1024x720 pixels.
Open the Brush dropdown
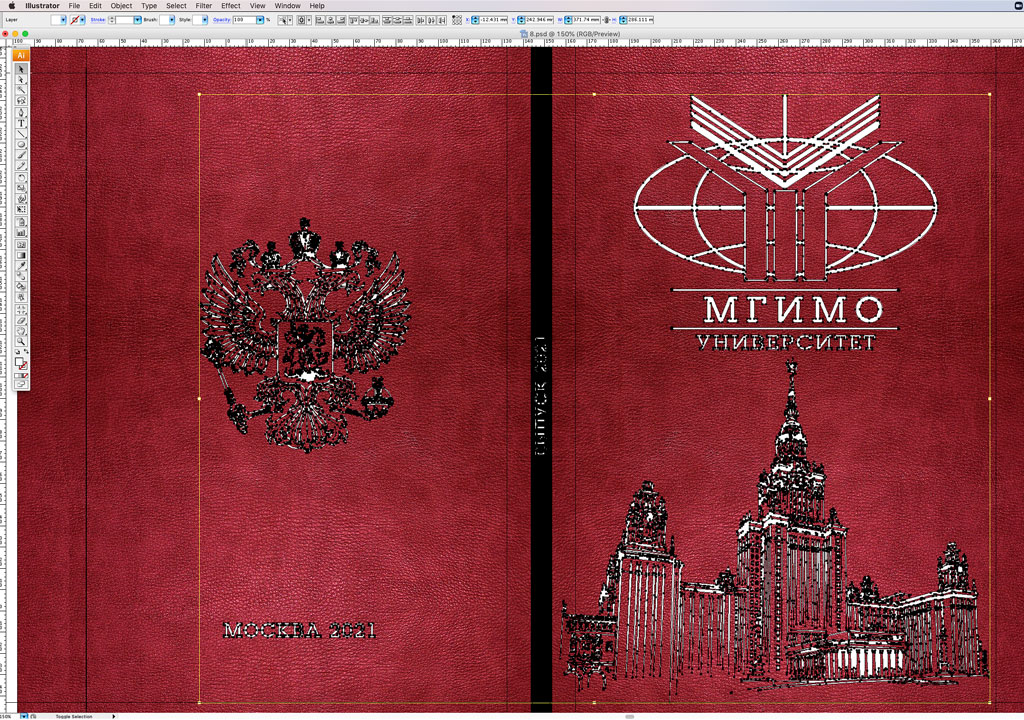tap(172, 20)
